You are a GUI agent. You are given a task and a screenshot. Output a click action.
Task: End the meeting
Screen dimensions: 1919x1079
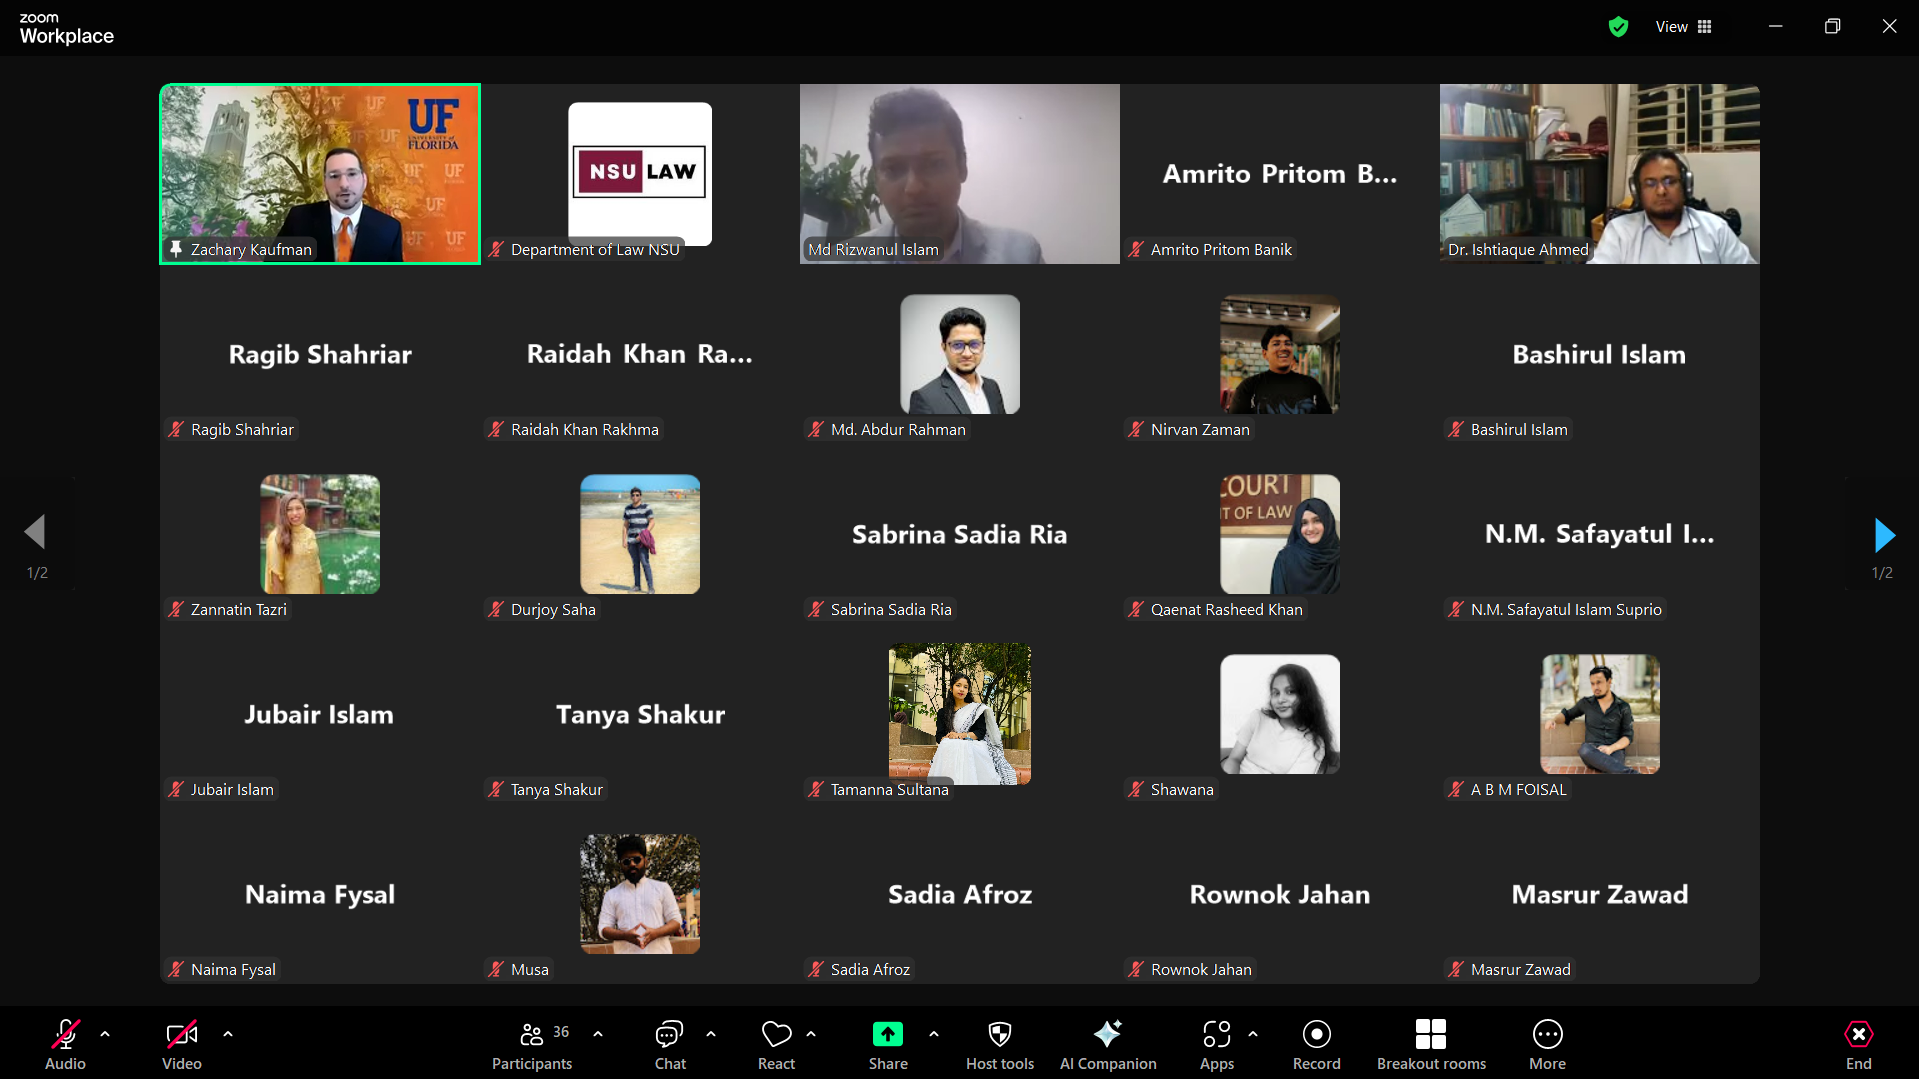(x=1858, y=1043)
